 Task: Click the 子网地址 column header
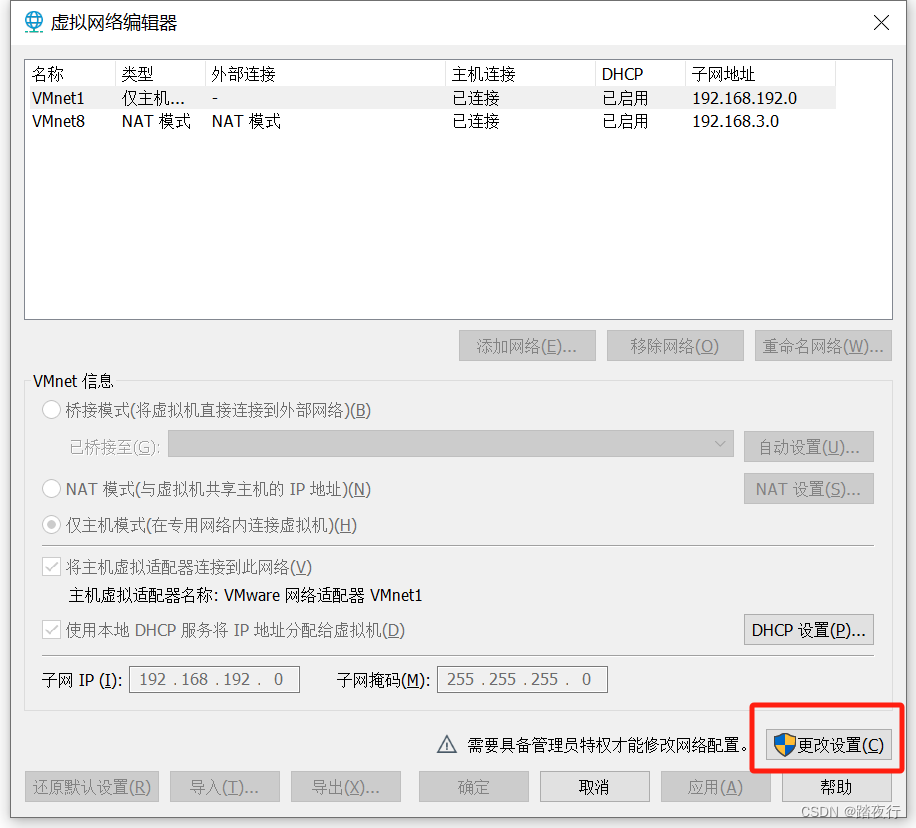[x=760, y=74]
